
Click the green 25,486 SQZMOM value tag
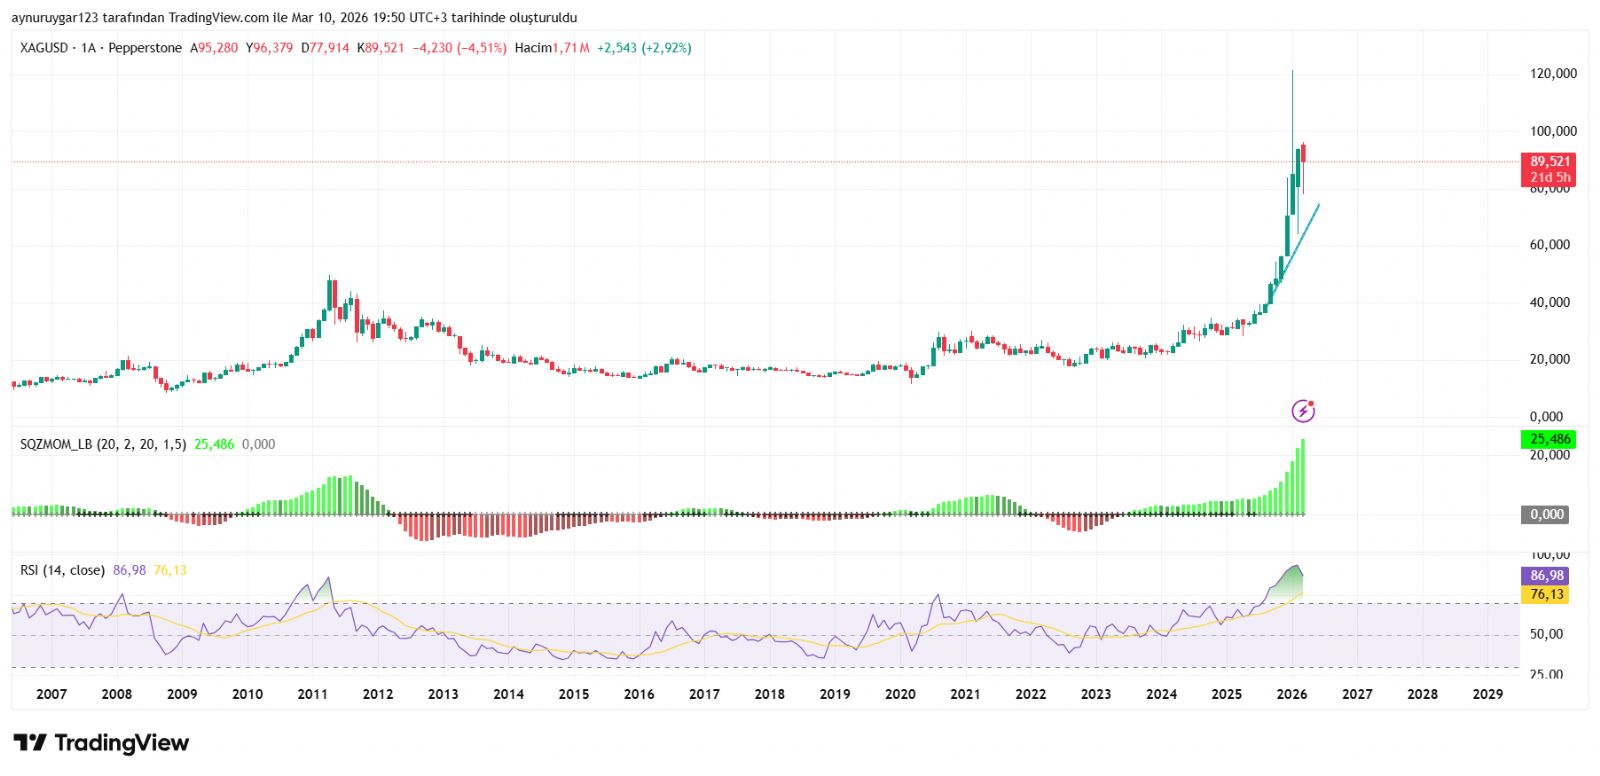tap(1549, 439)
